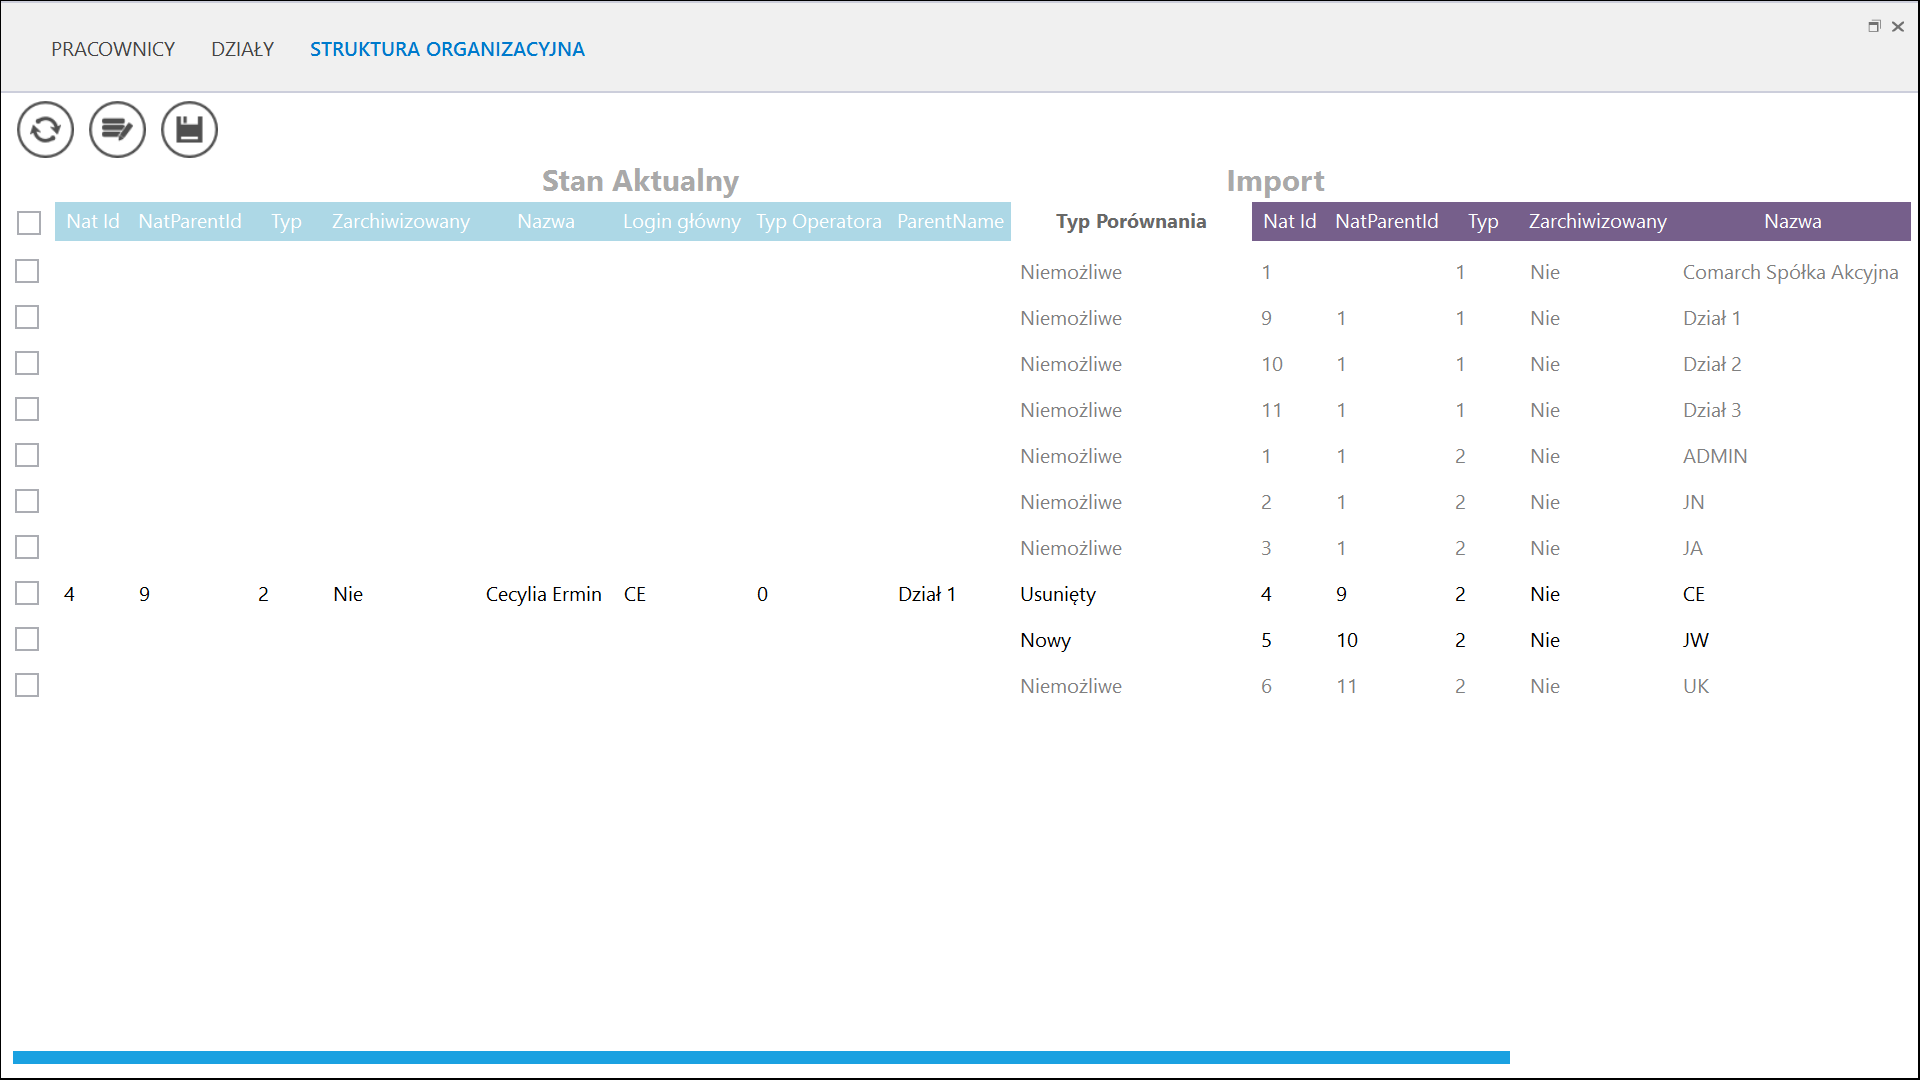Sort by Zarchiwizowany in Import header

coord(1598,221)
